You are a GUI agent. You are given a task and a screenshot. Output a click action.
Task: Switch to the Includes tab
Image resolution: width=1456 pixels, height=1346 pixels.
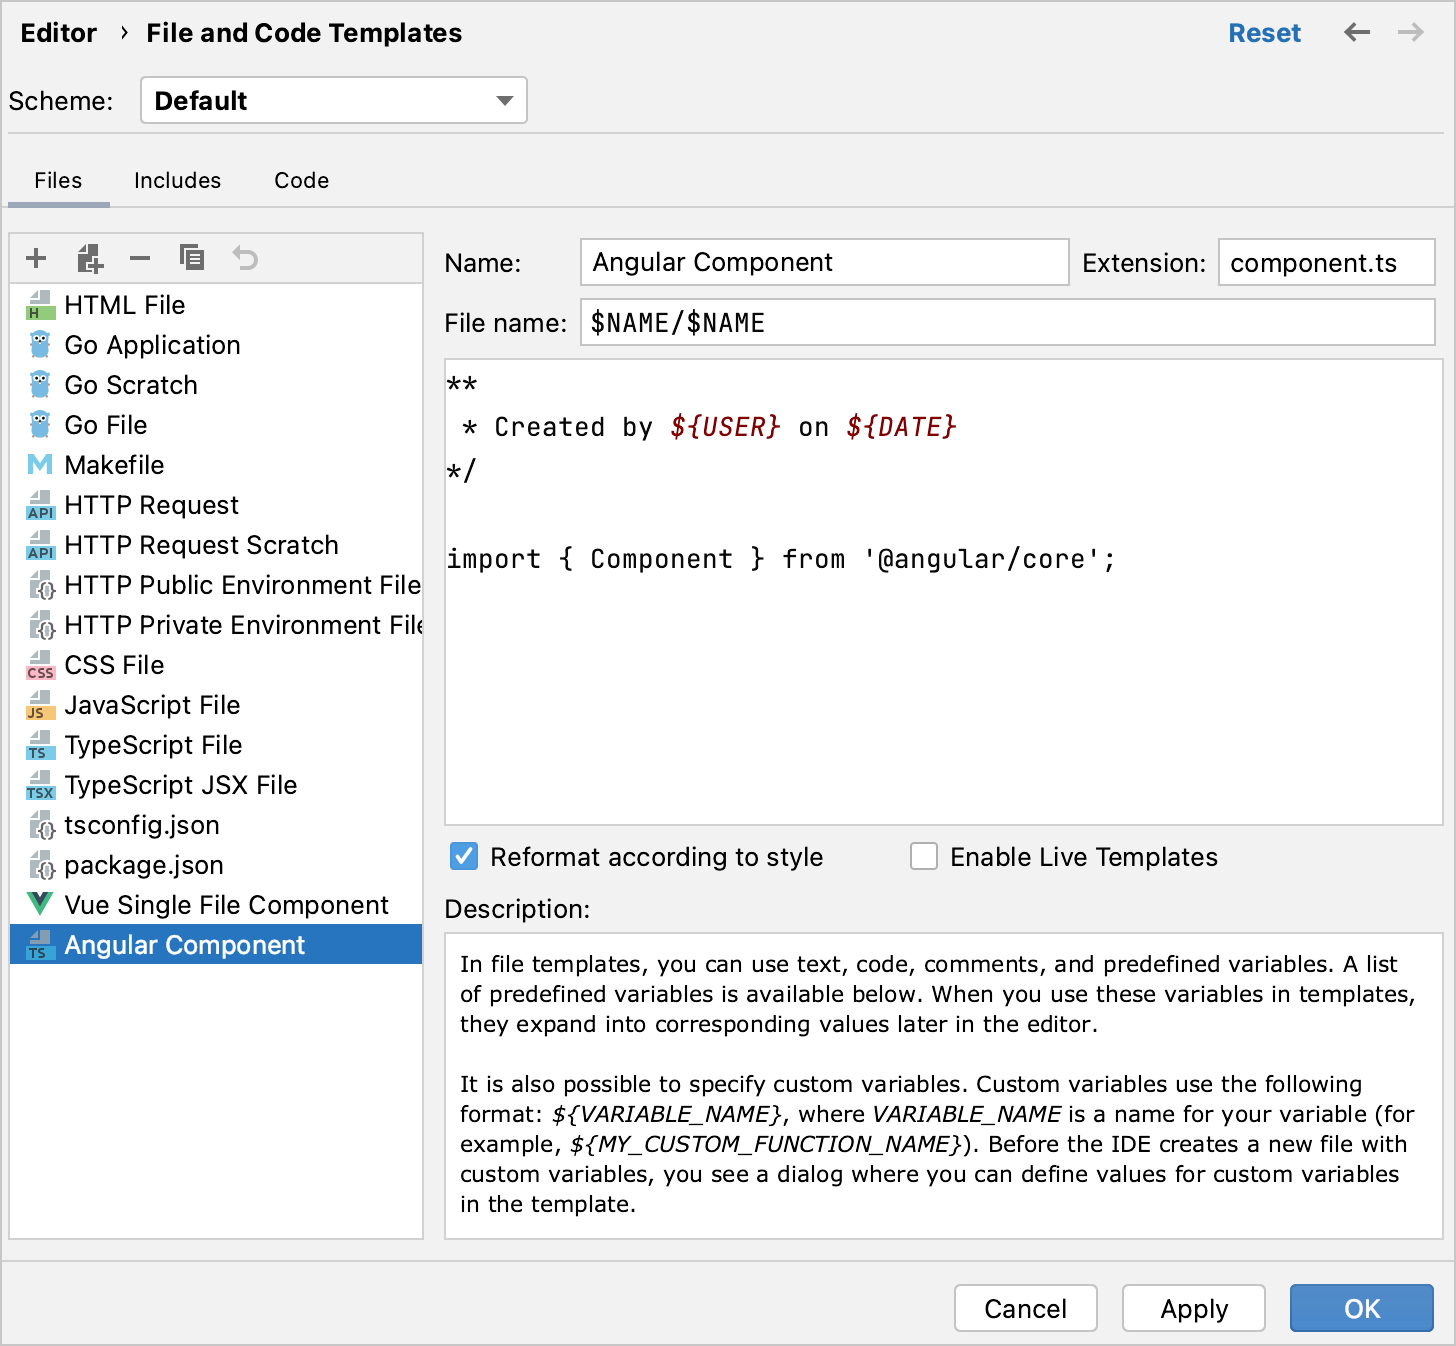(x=177, y=181)
